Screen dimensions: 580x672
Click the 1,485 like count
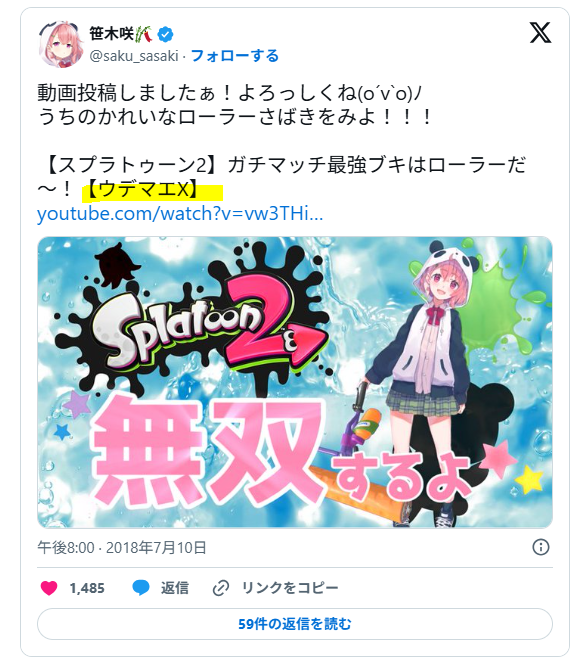(87, 588)
